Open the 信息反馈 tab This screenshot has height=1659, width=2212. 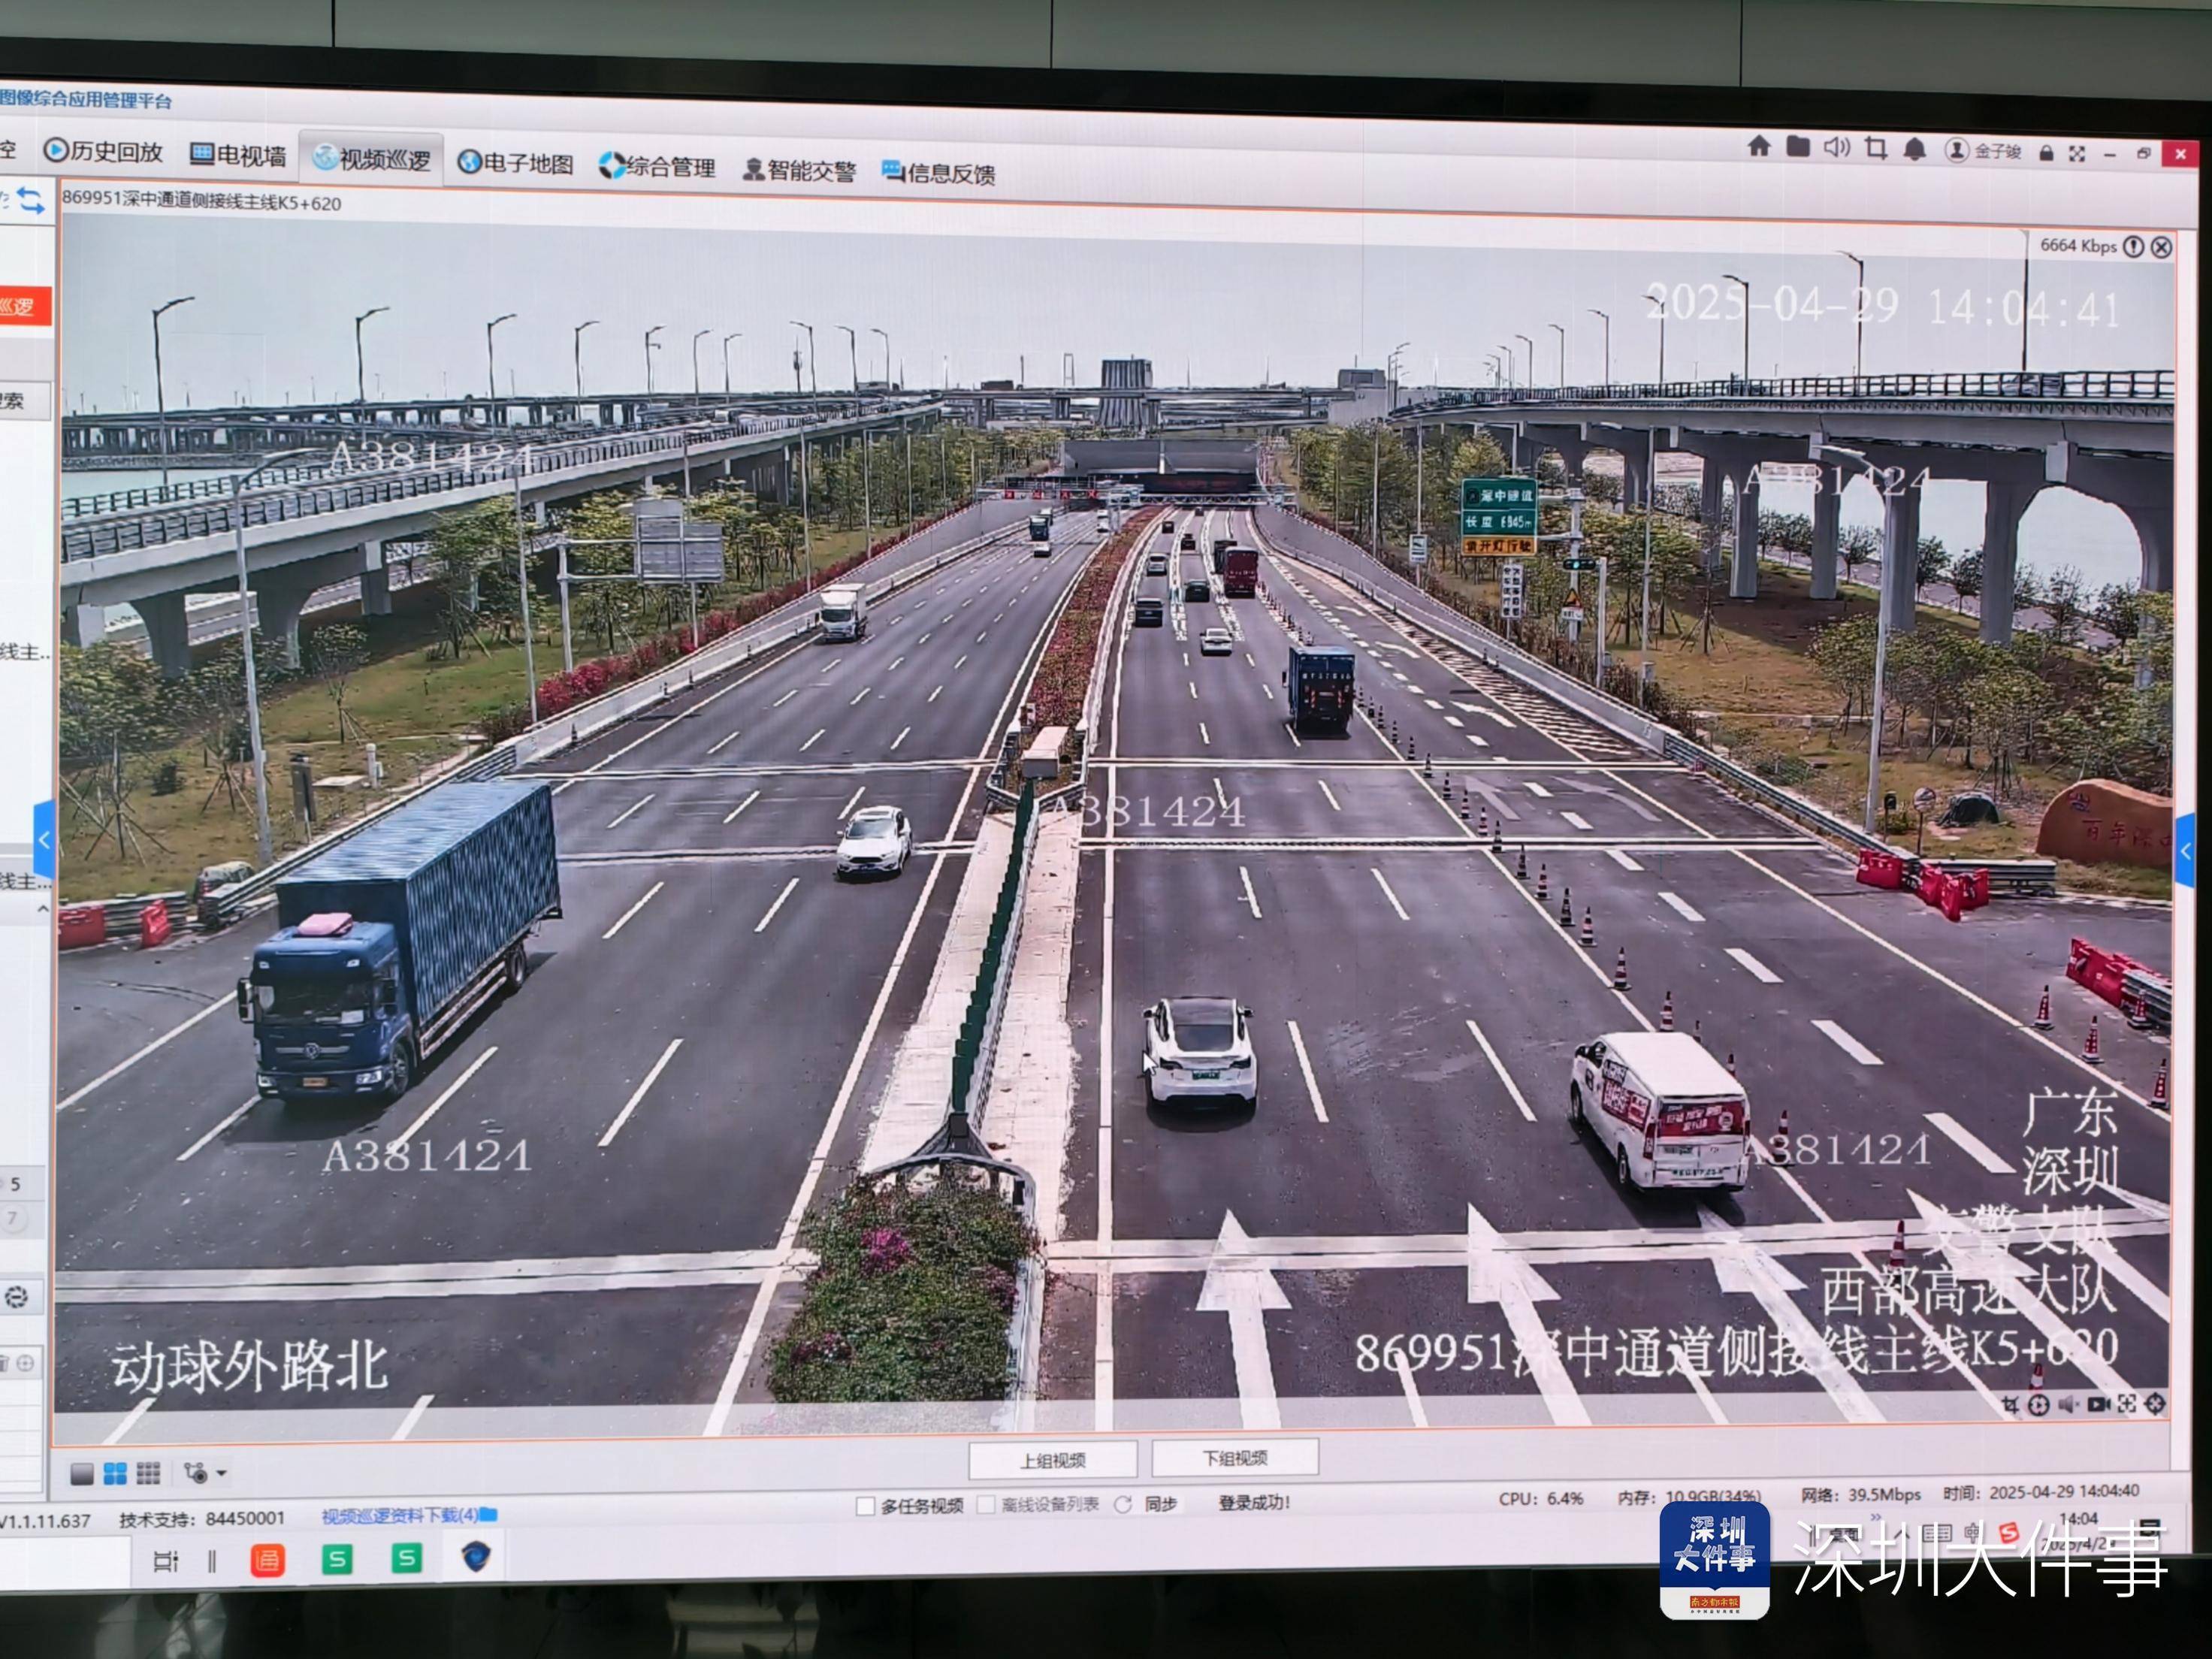coord(938,173)
